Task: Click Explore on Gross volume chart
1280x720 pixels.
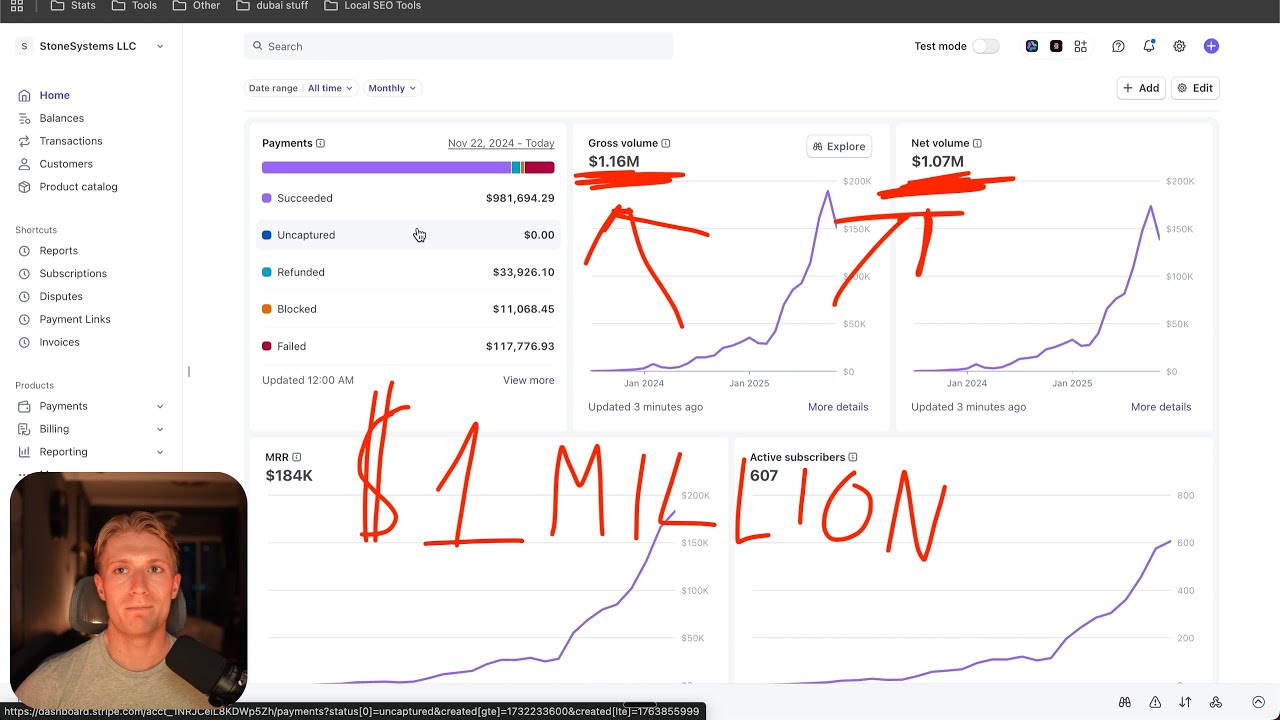Action: point(839,146)
